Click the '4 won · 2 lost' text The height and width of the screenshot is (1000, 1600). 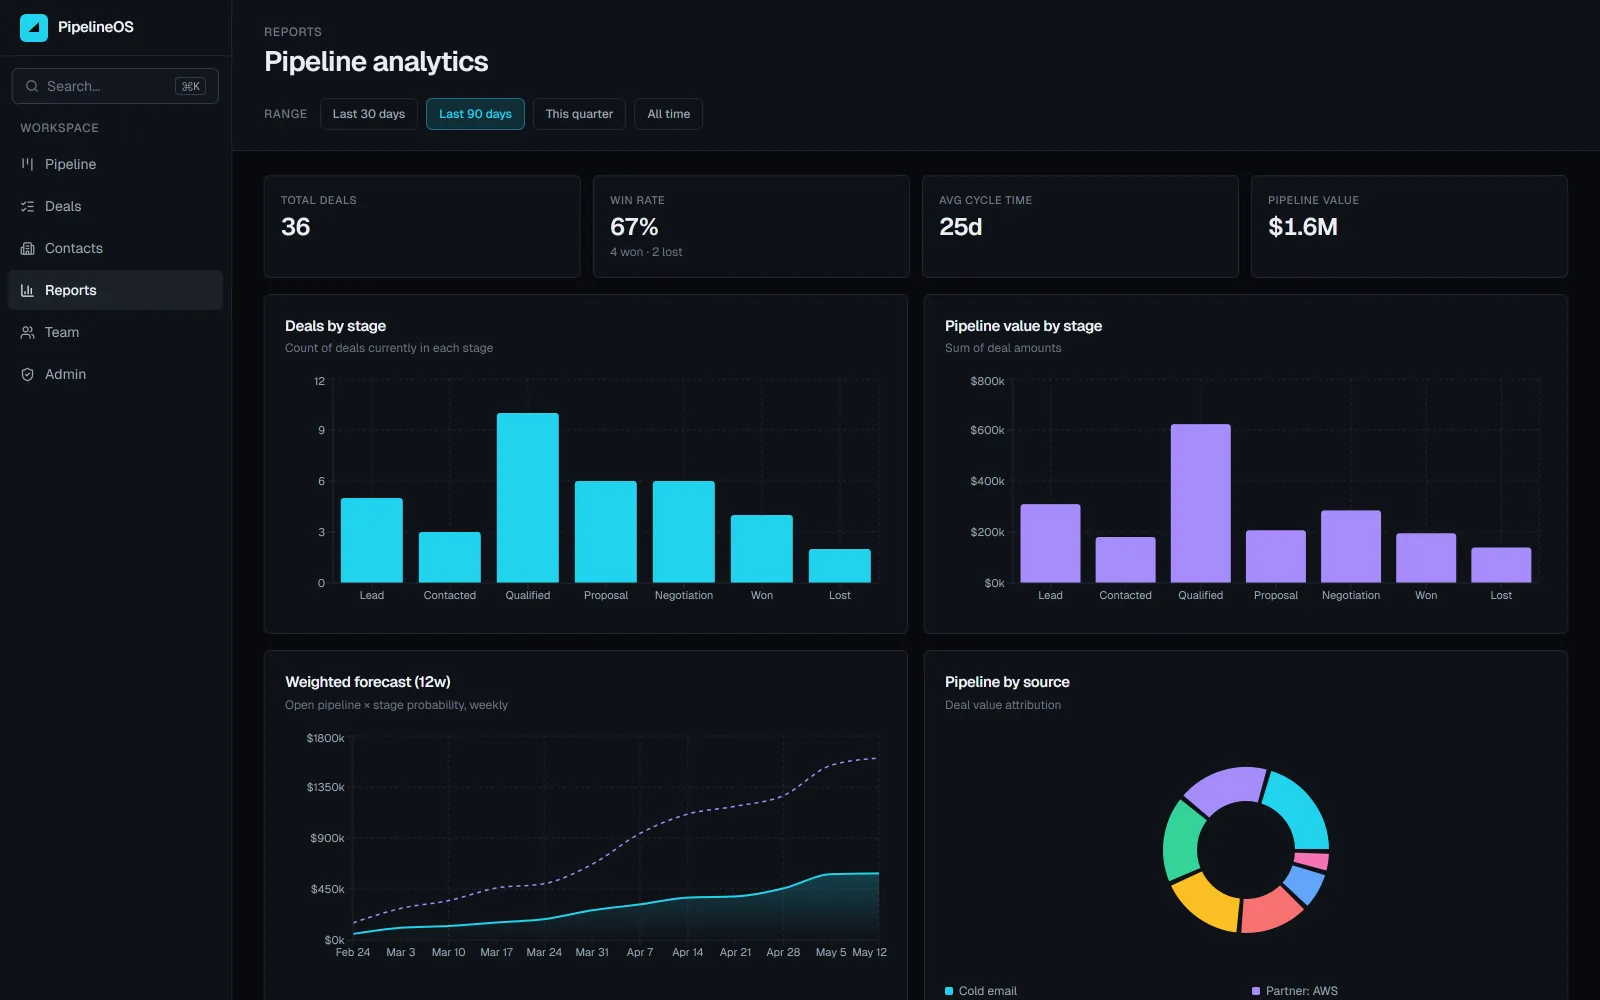(x=646, y=252)
